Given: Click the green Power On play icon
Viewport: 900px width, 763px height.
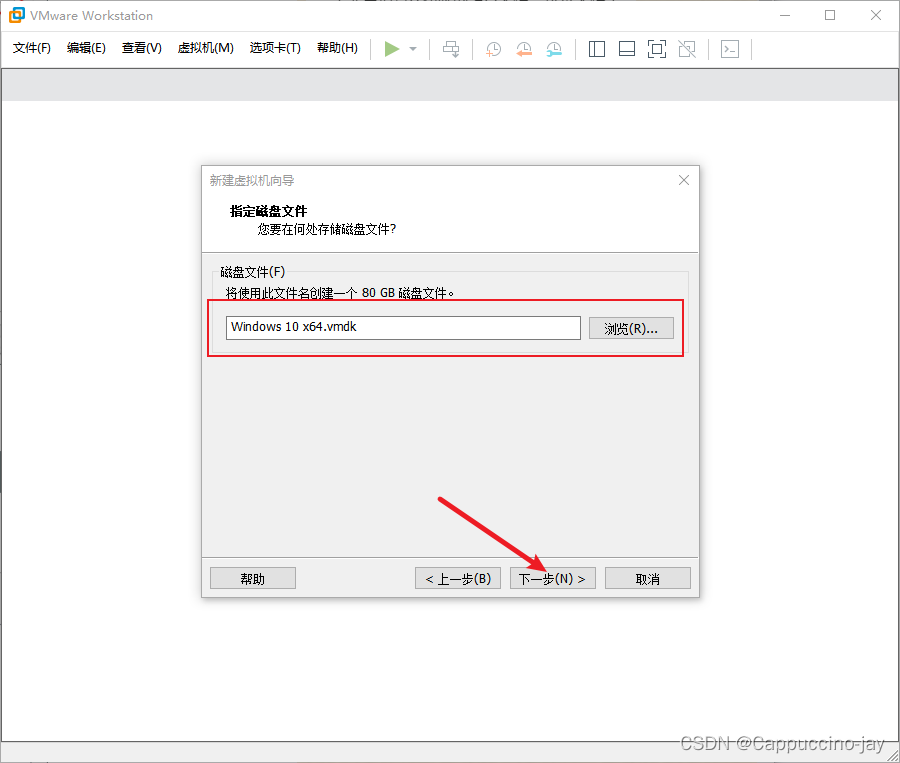Looking at the screenshot, I should click(392, 49).
